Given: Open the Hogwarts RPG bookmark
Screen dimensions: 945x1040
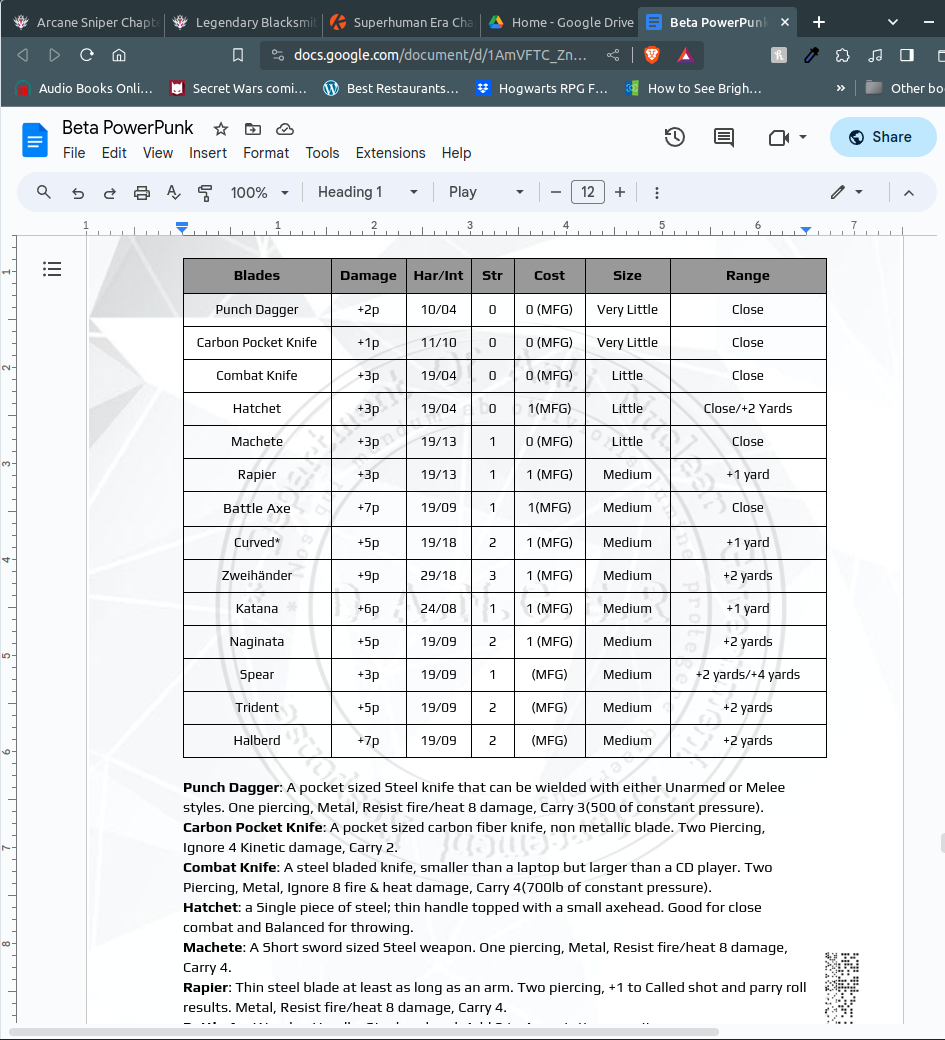Looking at the screenshot, I should click(542, 88).
